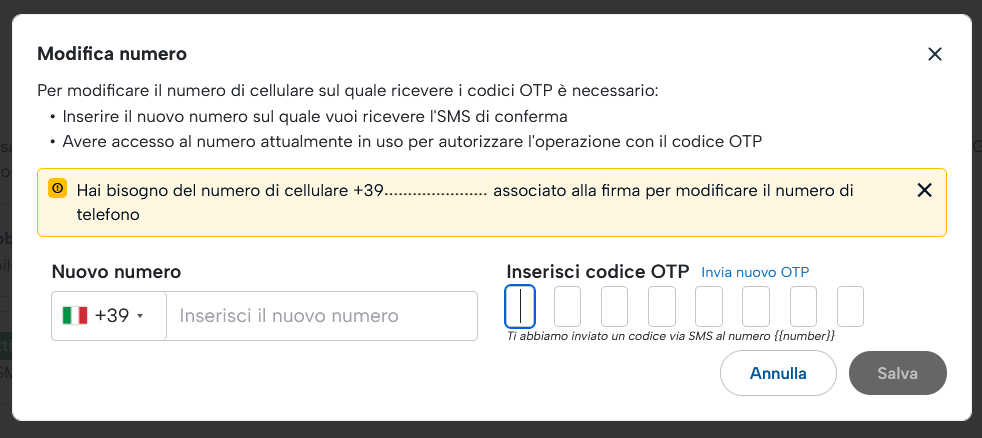This screenshot has height=438, width=982.
Task: Click the Inserisci codice OTP heading
Action: click(598, 271)
